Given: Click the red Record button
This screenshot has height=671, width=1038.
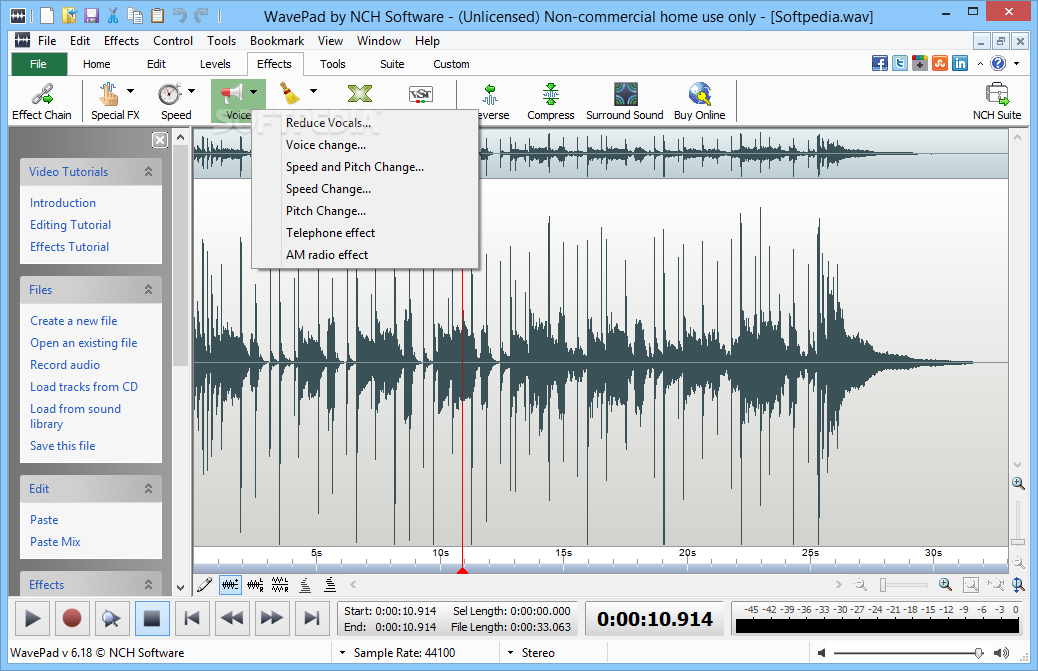Looking at the screenshot, I should [x=71, y=619].
